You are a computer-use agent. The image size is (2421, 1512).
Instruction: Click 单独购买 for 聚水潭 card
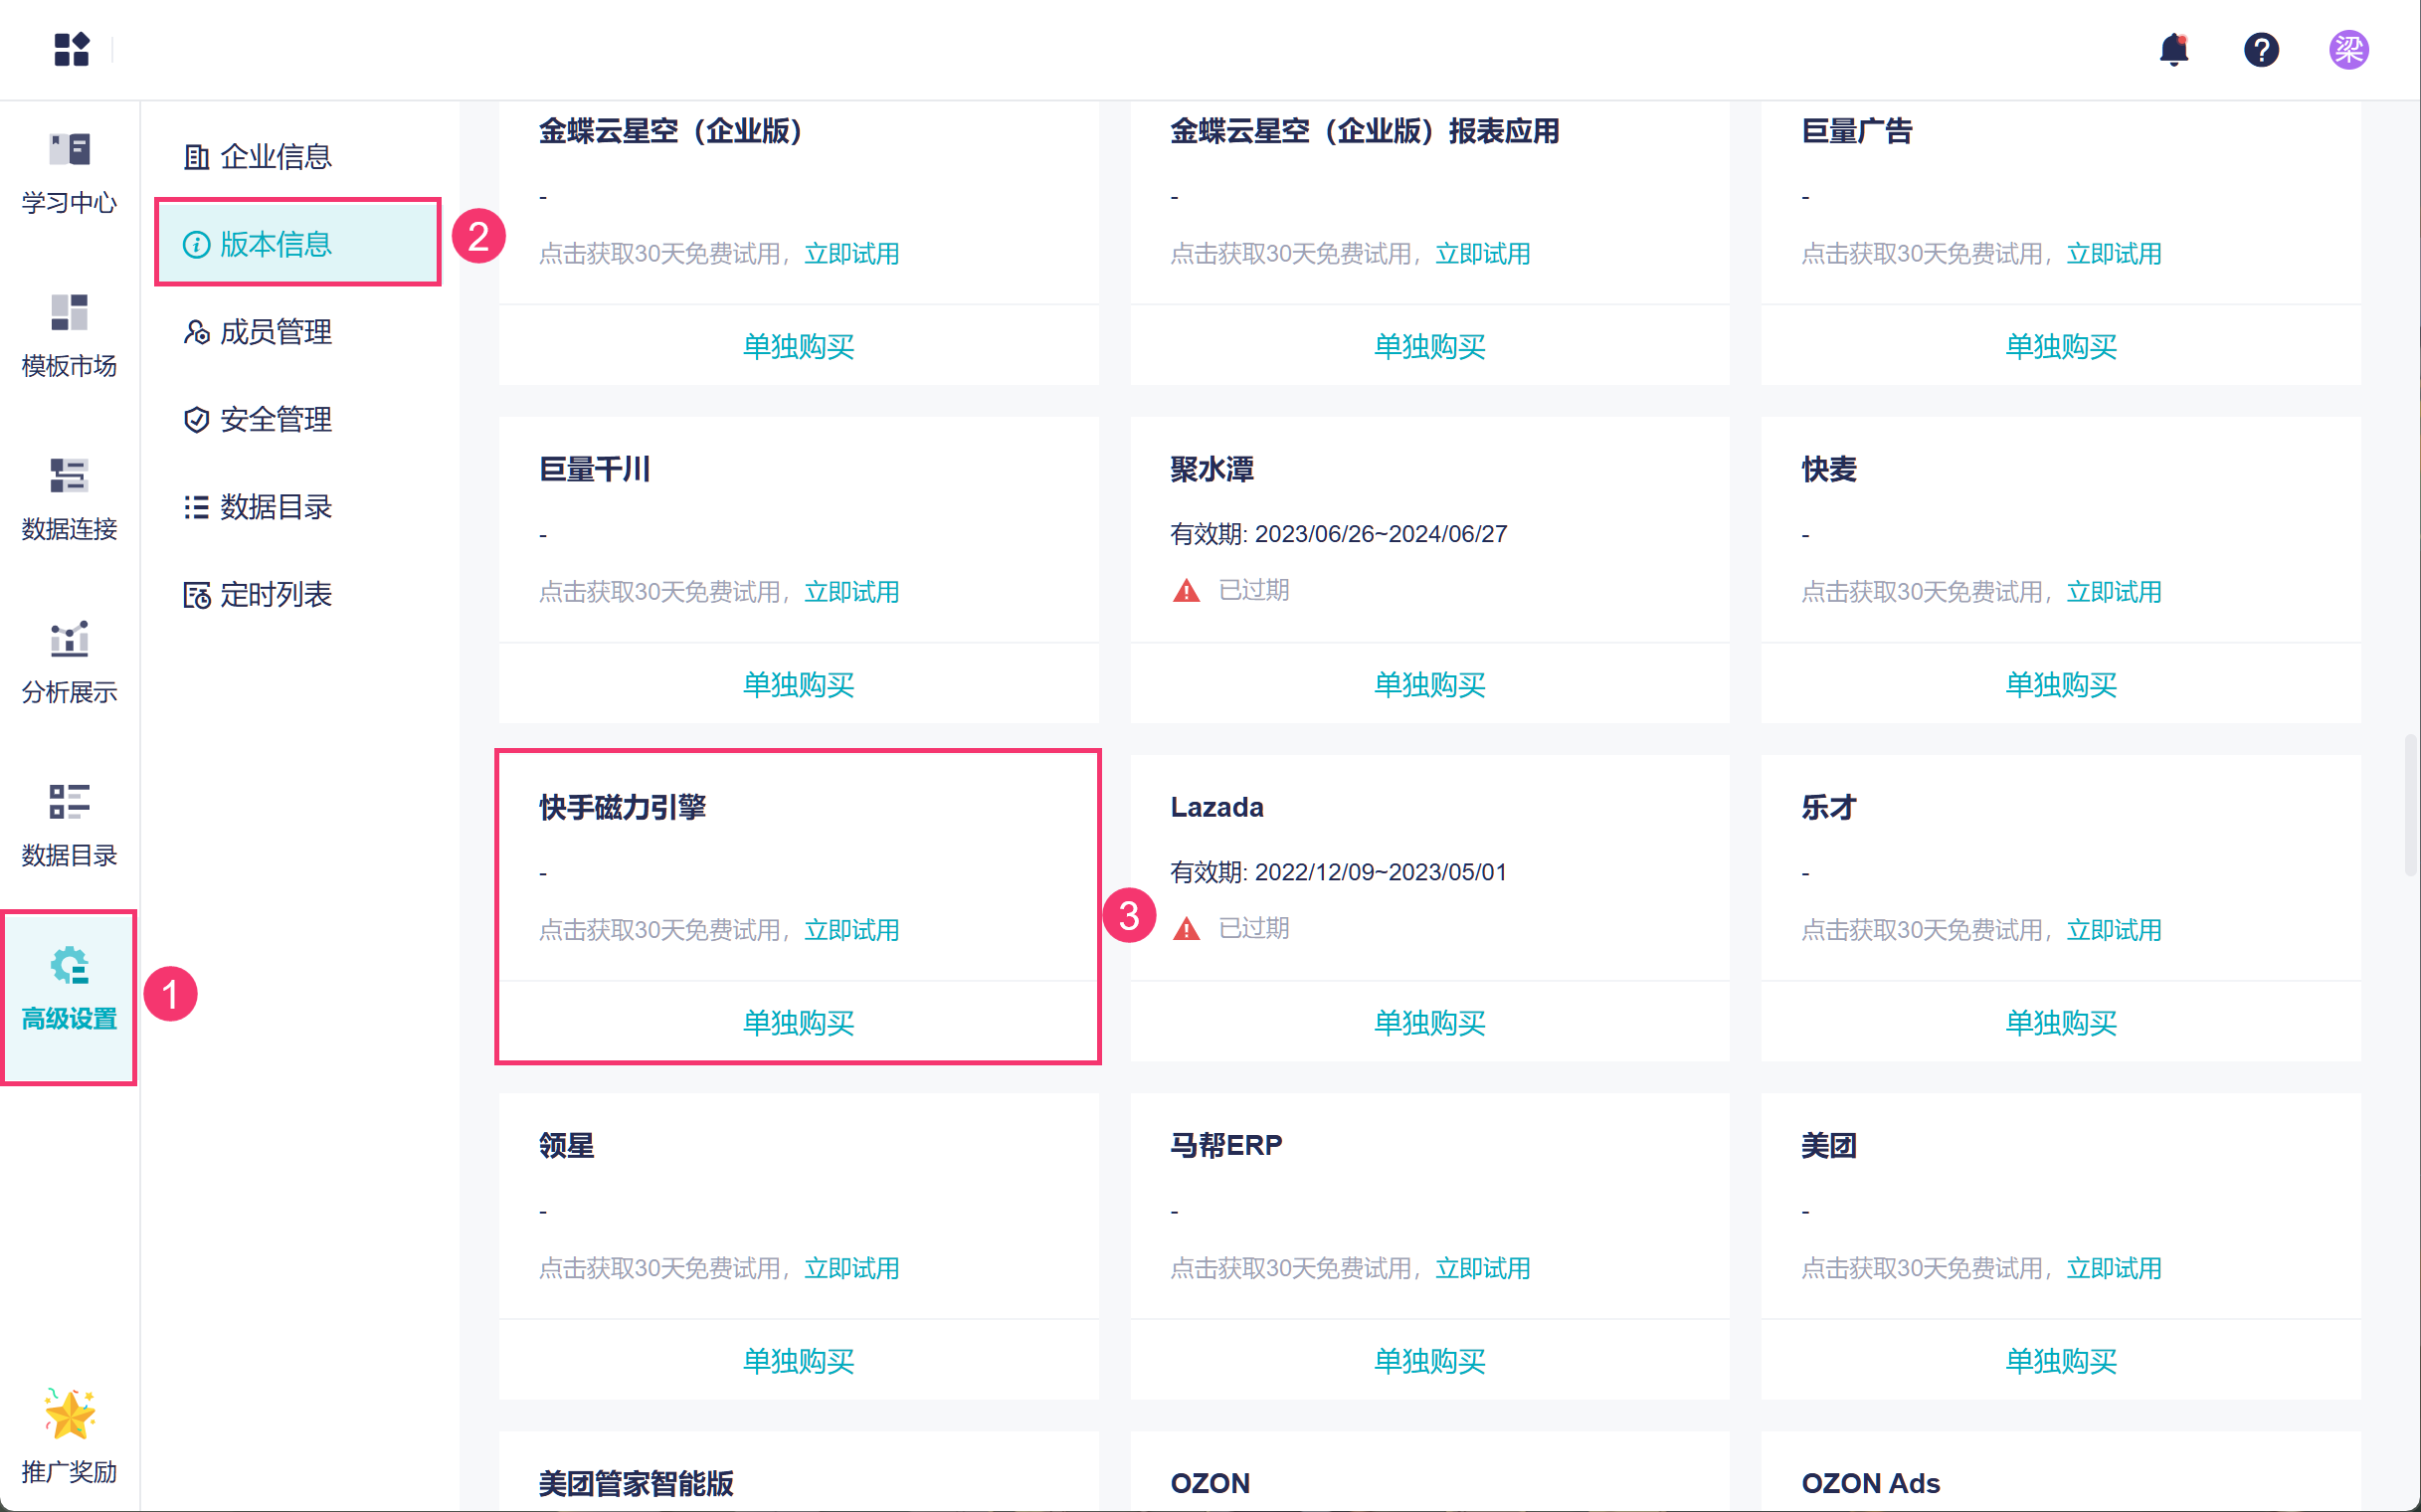[1429, 685]
